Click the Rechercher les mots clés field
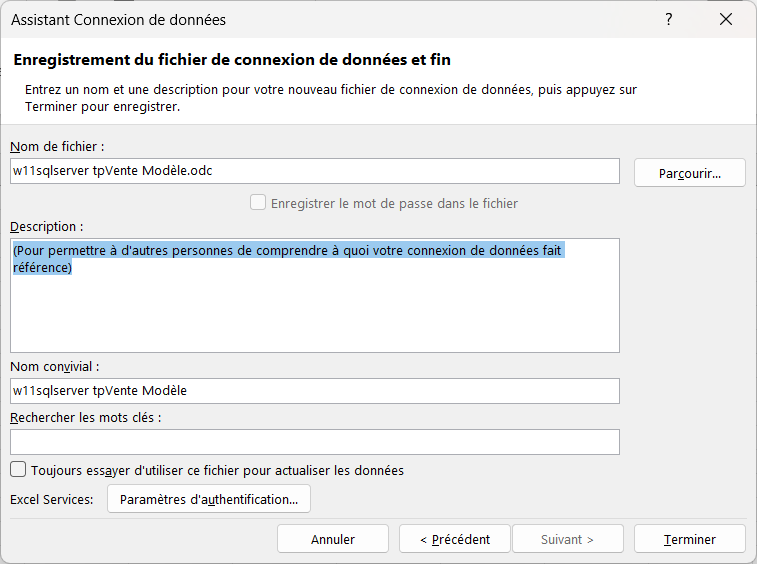The image size is (757, 564). pos(315,442)
